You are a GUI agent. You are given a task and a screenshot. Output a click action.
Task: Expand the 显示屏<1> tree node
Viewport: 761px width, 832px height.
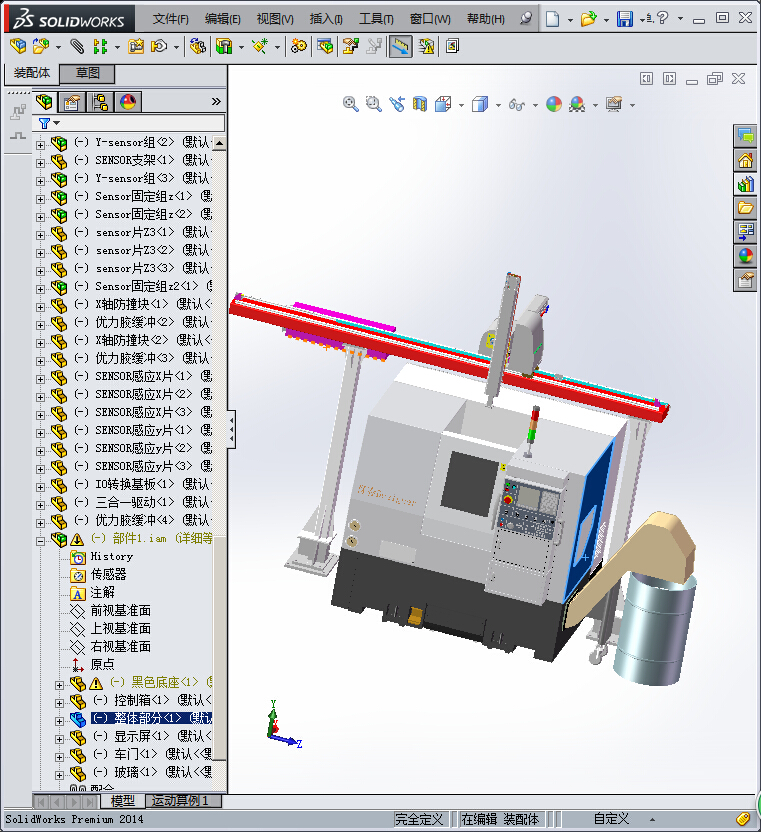click(x=59, y=739)
